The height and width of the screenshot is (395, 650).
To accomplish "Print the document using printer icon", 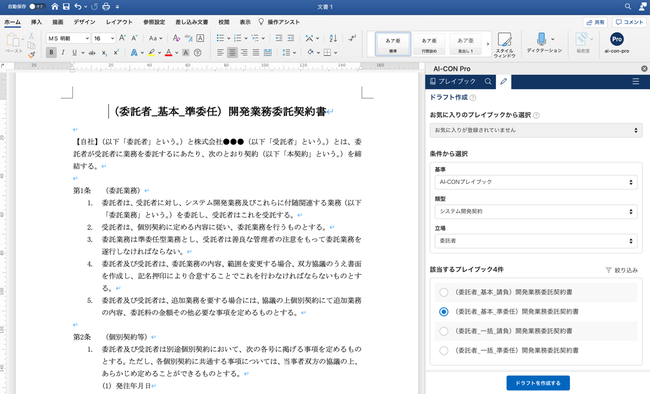I will click(106, 7).
